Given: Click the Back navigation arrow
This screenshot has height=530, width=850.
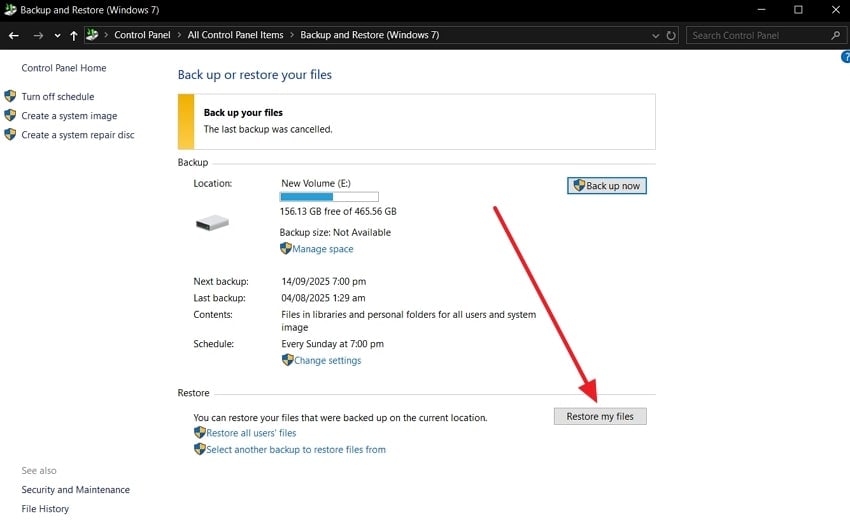Looking at the screenshot, I should click(x=14, y=35).
